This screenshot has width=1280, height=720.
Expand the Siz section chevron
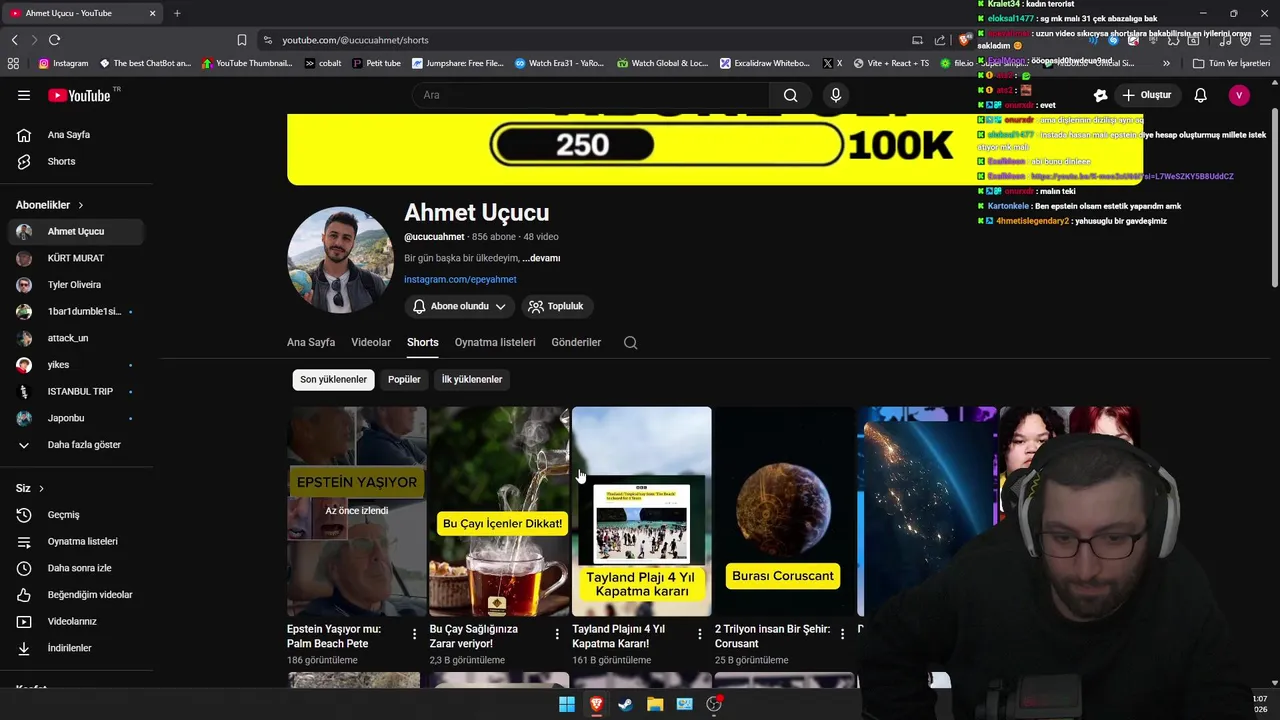point(41,489)
